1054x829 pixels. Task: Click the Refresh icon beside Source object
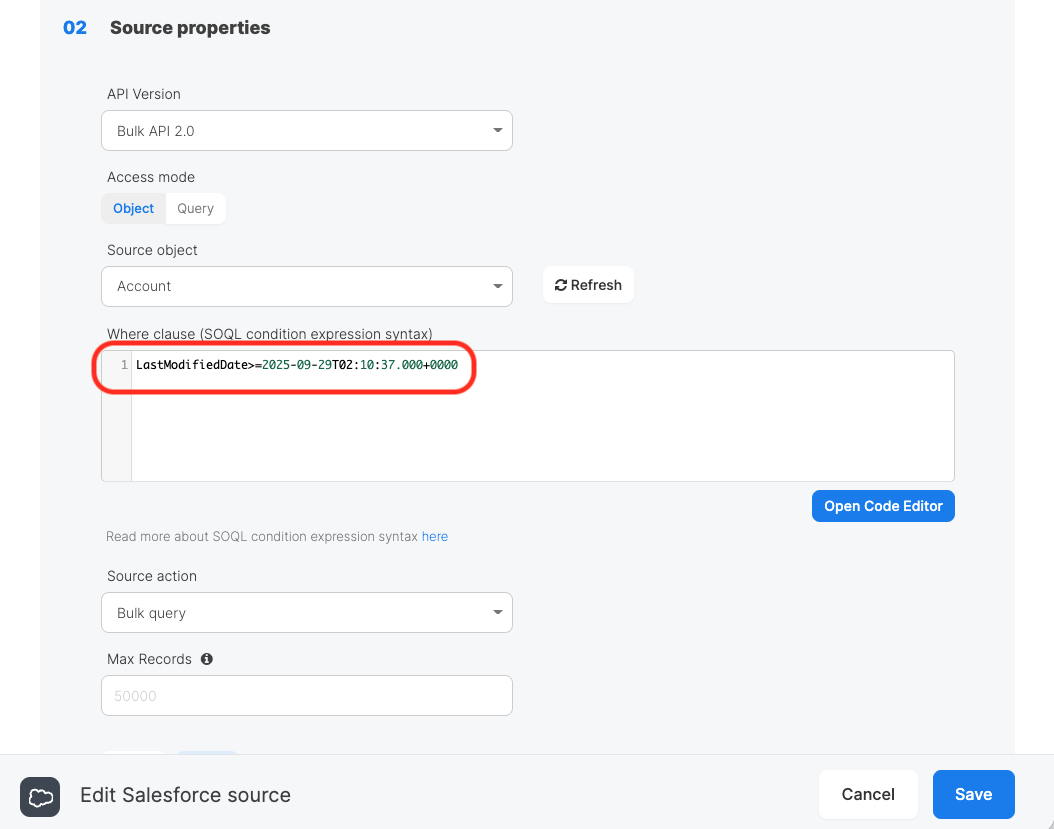[x=562, y=284]
